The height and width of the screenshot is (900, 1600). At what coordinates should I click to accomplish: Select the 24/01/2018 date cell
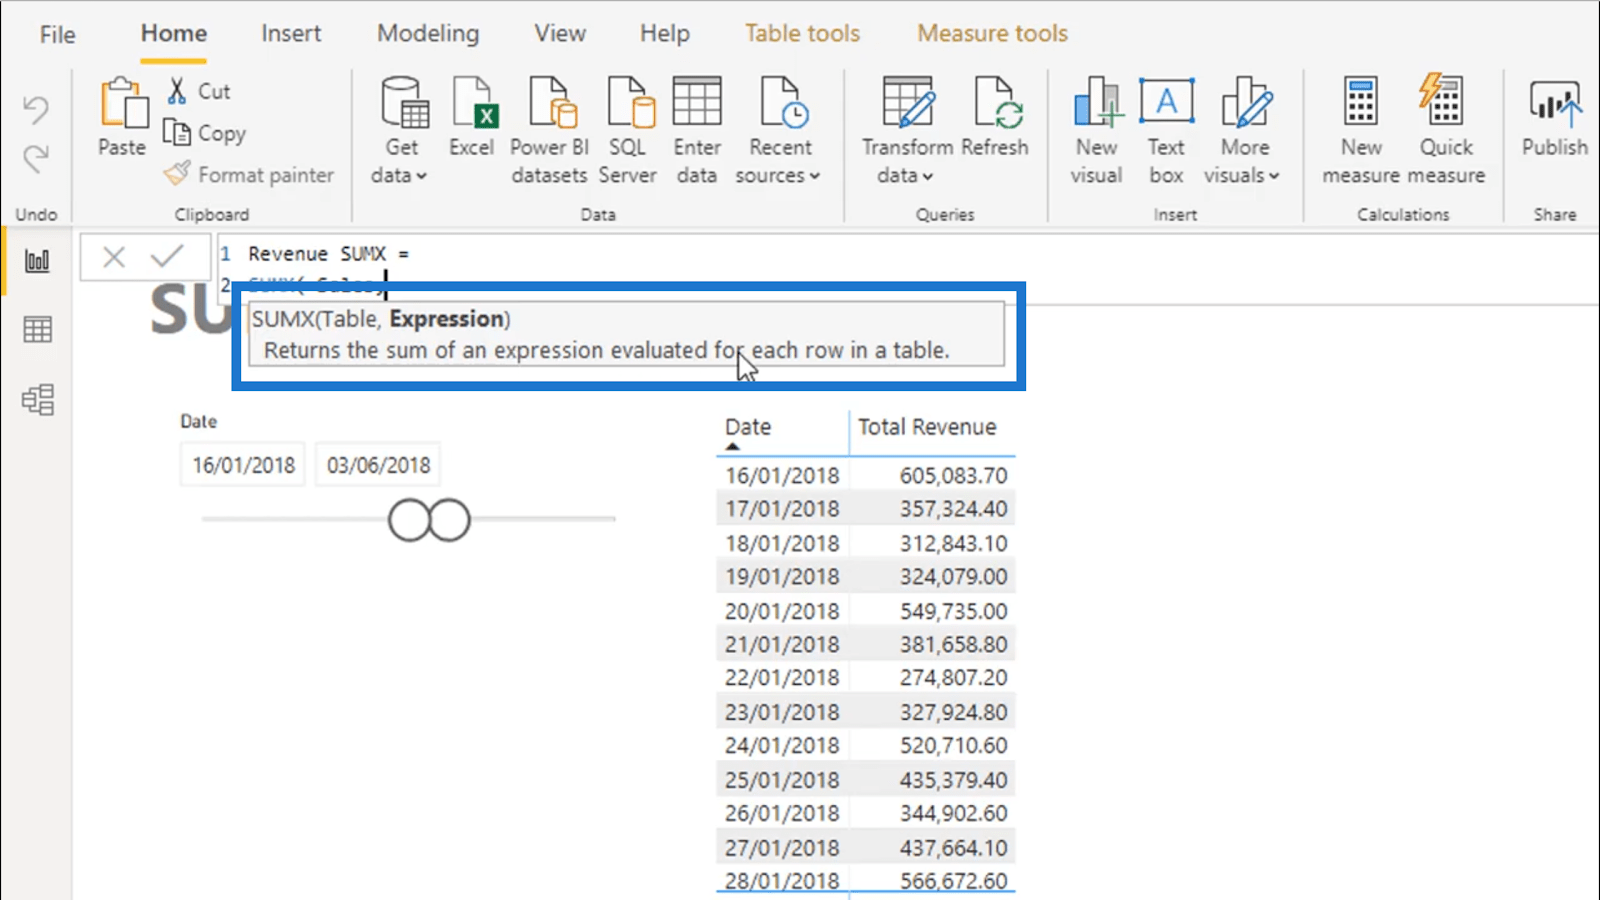pyautogui.click(x=782, y=745)
